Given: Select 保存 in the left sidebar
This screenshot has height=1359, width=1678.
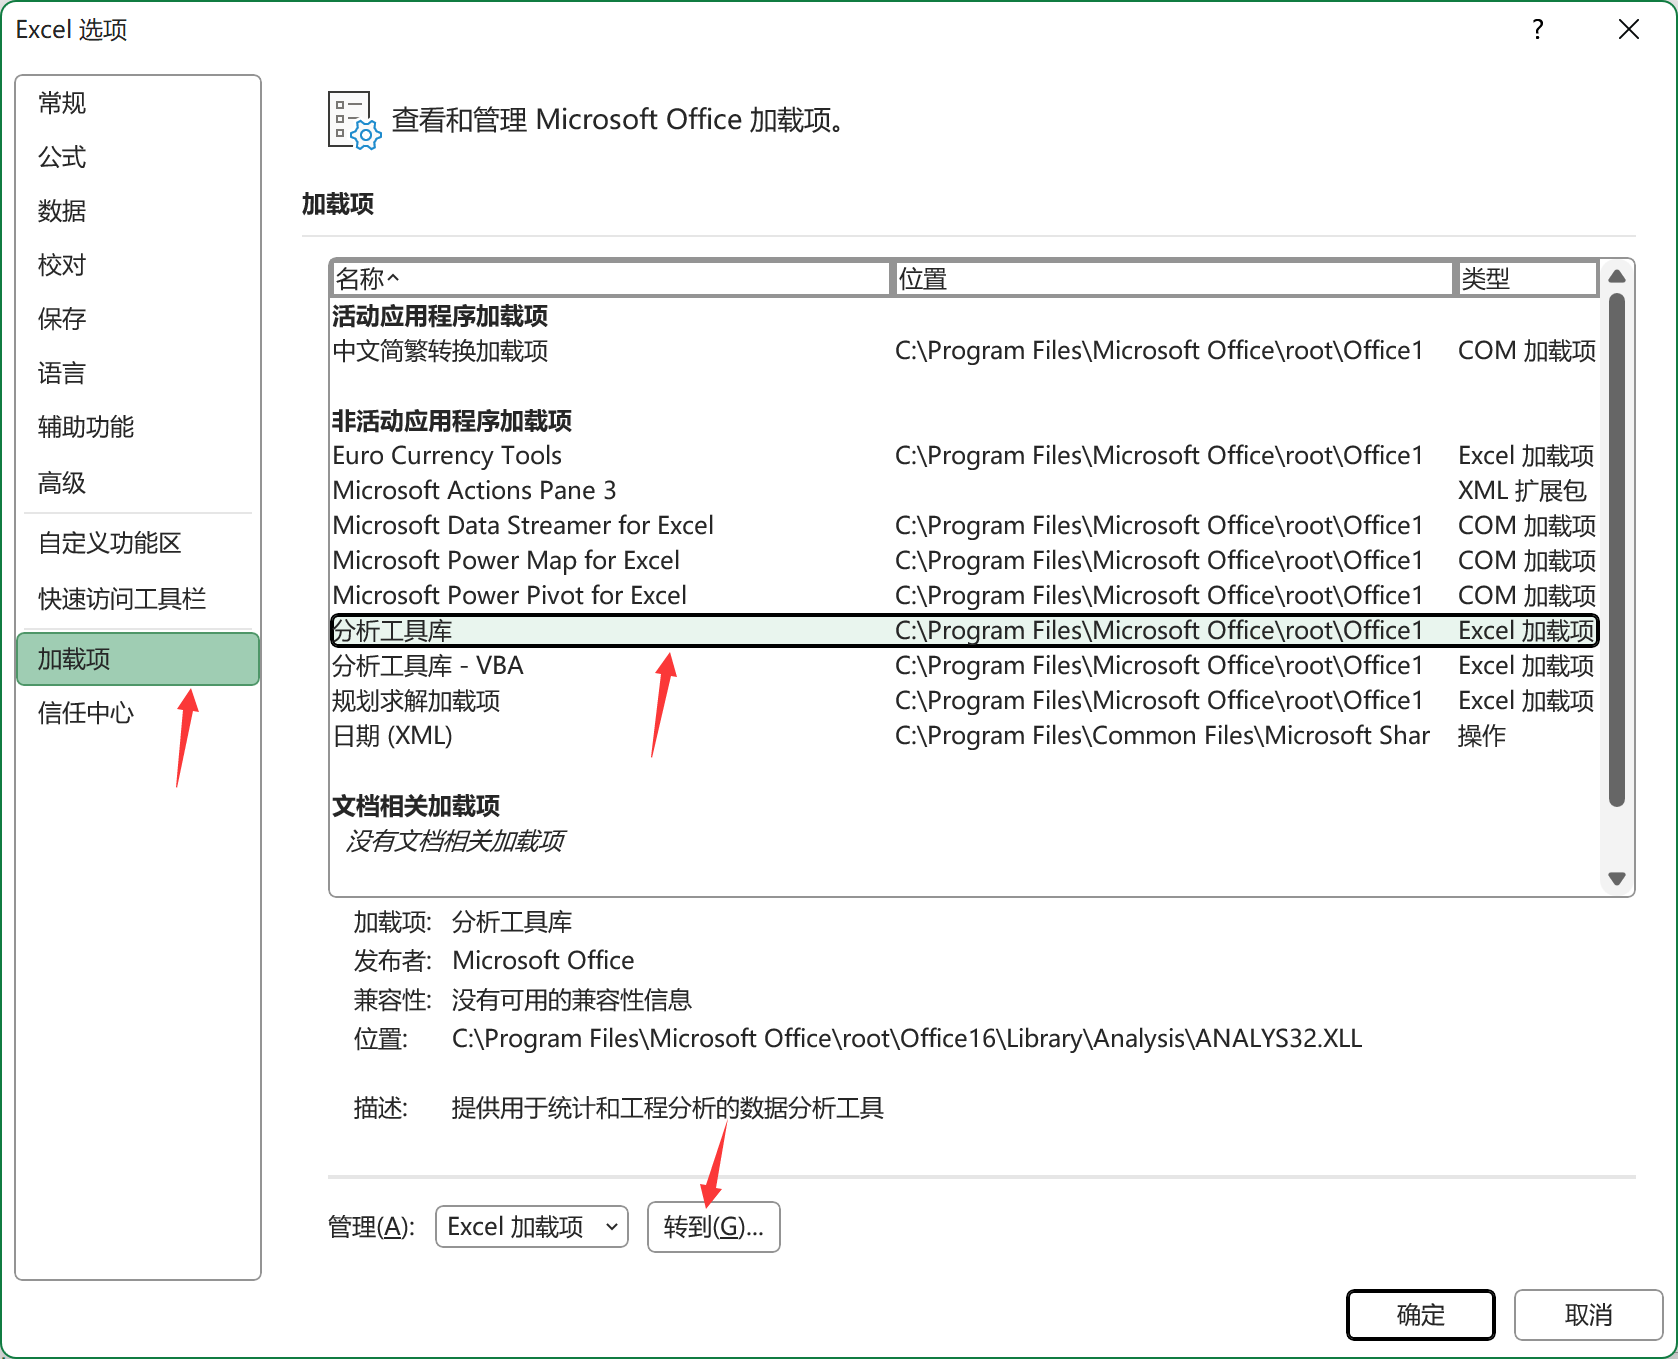Looking at the screenshot, I should pos(138,319).
